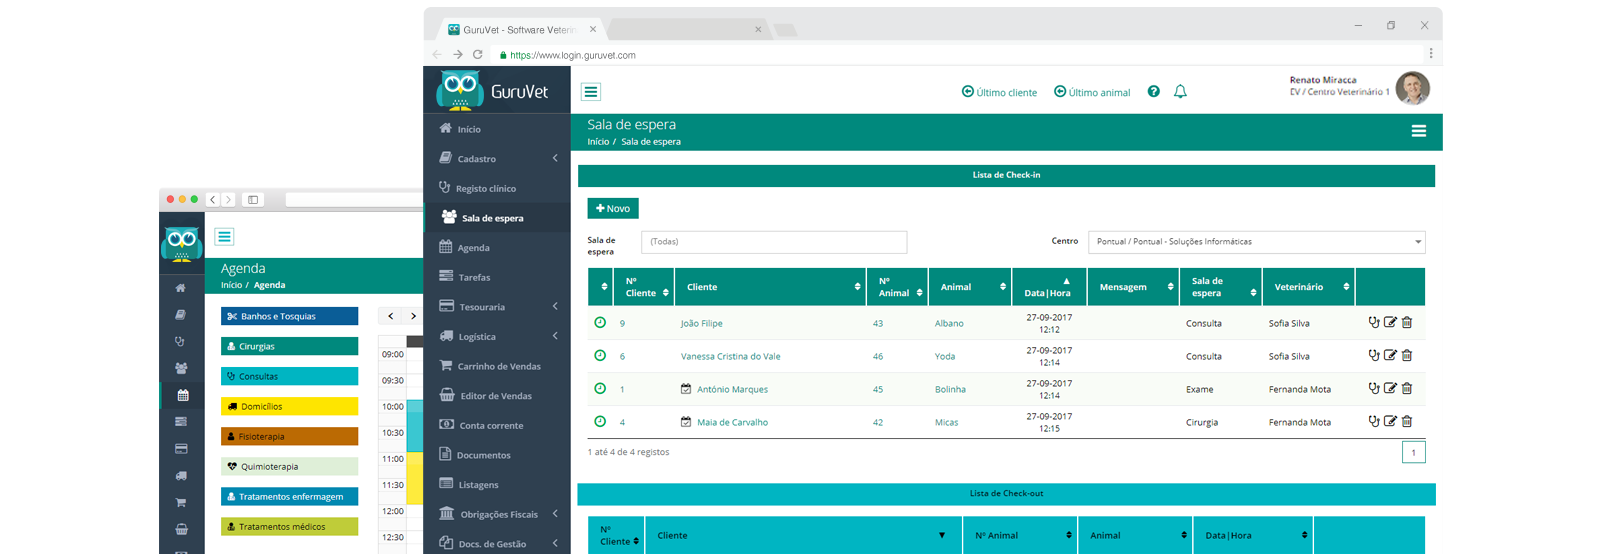The height and width of the screenshot is (554, 1600).
Task: Click the Novo button
Action: click(x=613, y=208)
